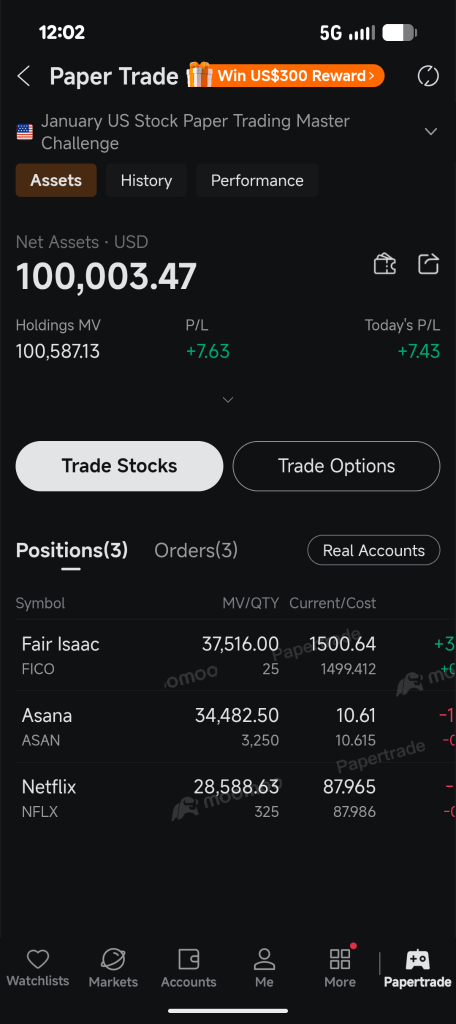
Task: Open the Win US$300 Reward banner
Action: pos(286,76)
